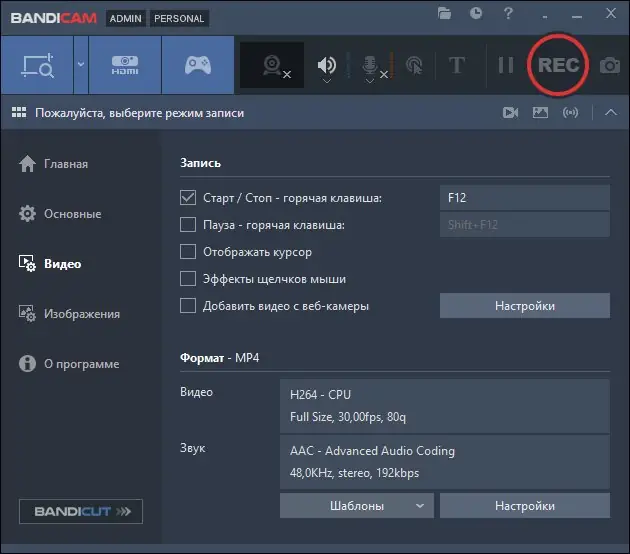Toggle the microphone icon
This screenshot has width=630, height=554.
coord(370,64)
